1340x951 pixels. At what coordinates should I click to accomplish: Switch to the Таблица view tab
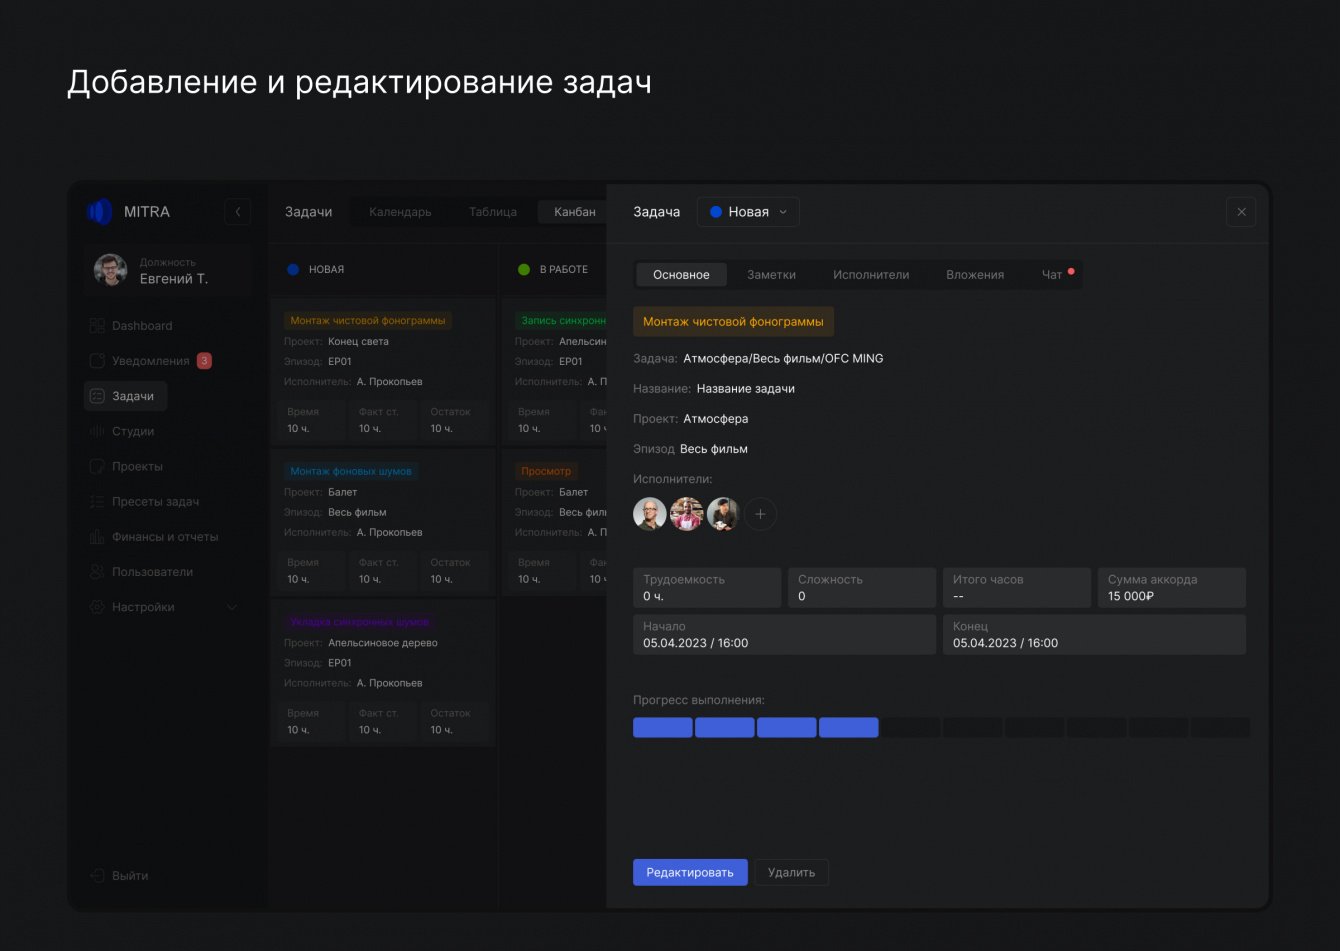click(x=493, y=212)
